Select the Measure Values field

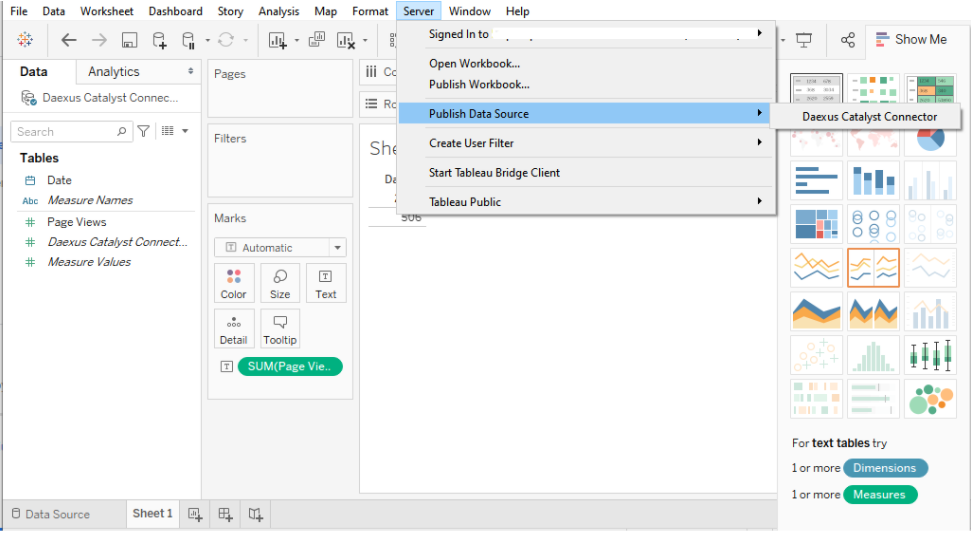(89, 262)
